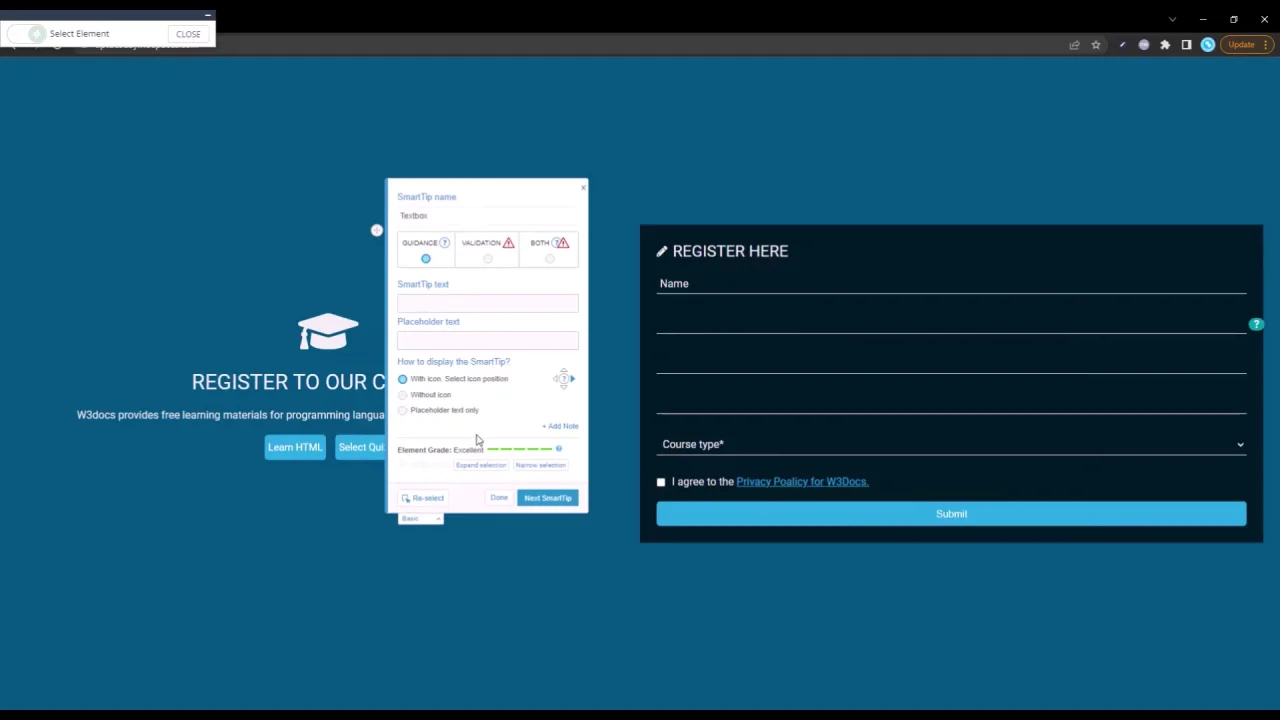The width and height of the screenshot is (1280, 720).
Task: Click the teal SmartTip question mark icon
Action: tap(1256, 324)
